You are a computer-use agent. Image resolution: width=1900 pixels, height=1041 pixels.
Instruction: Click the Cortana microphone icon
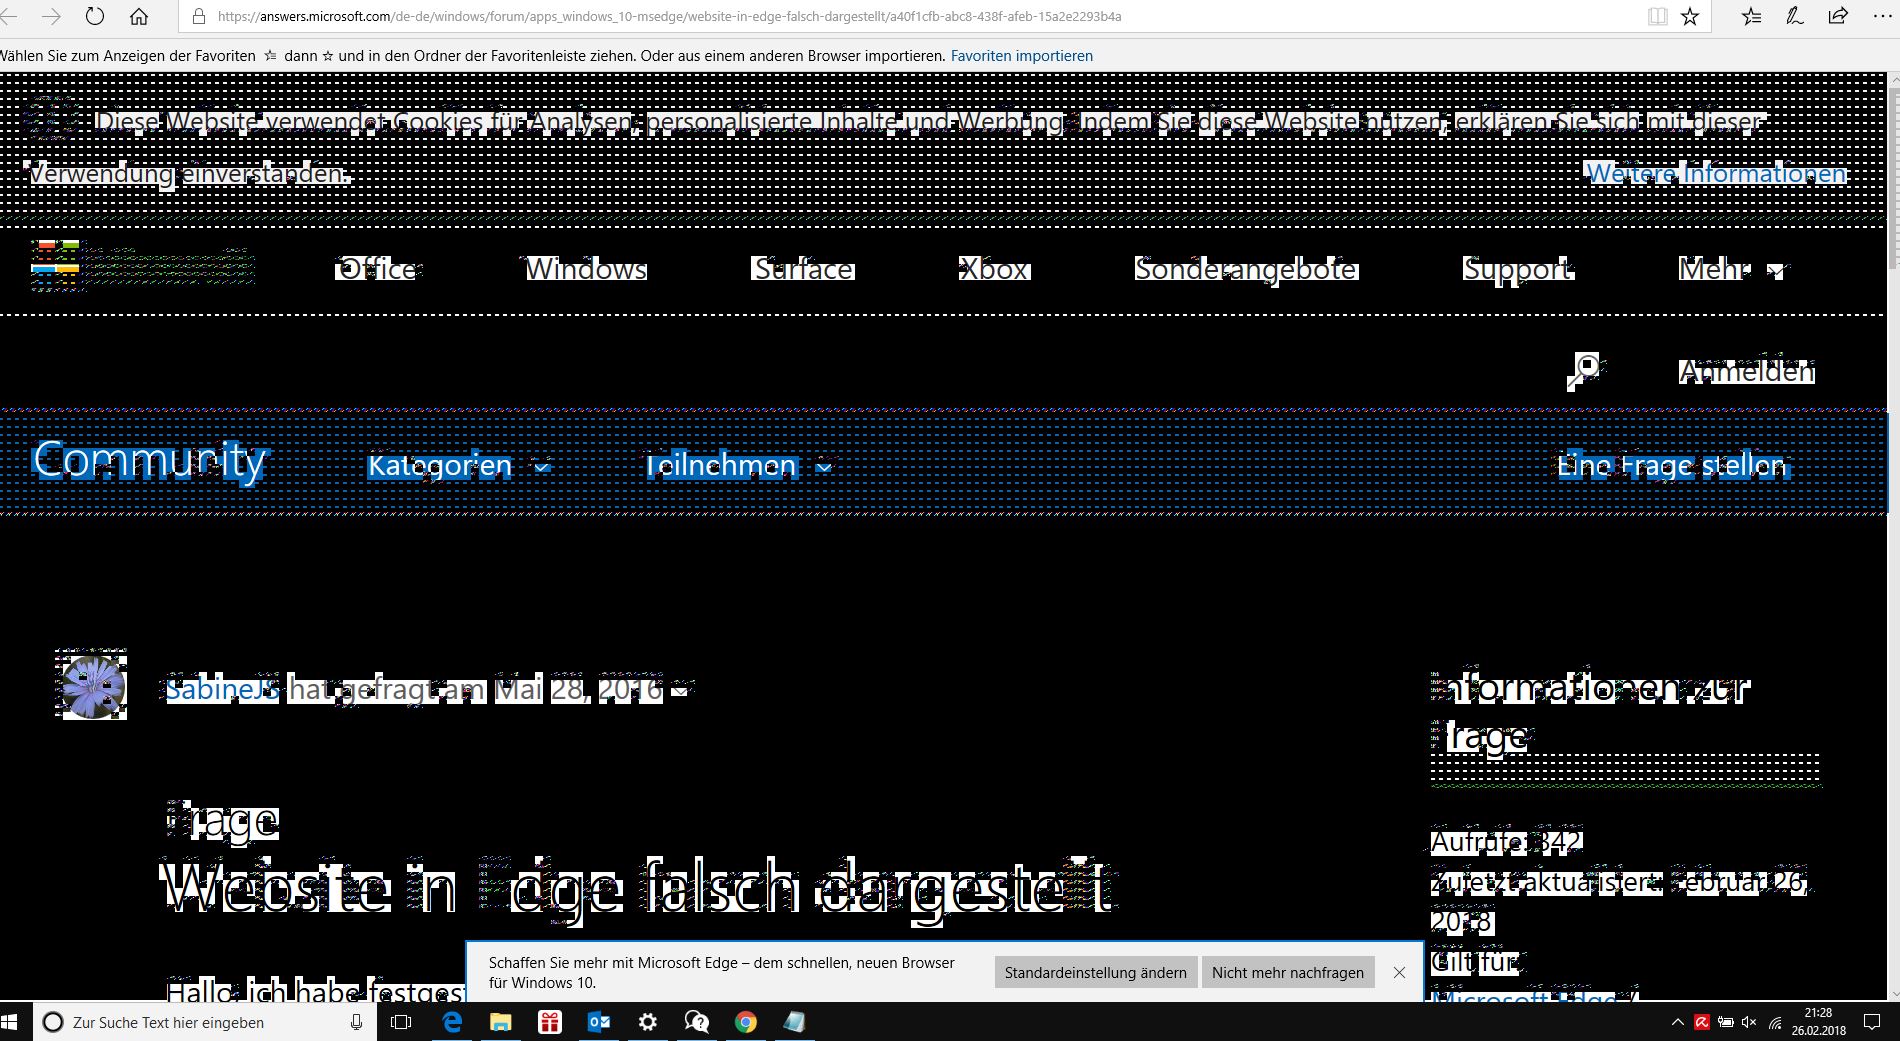(355, 1022)
